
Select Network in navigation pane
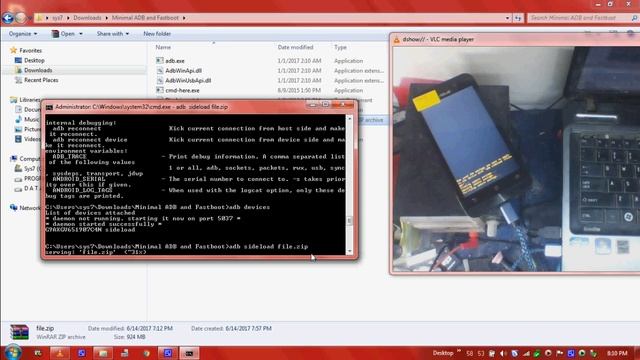coord(29,208)
